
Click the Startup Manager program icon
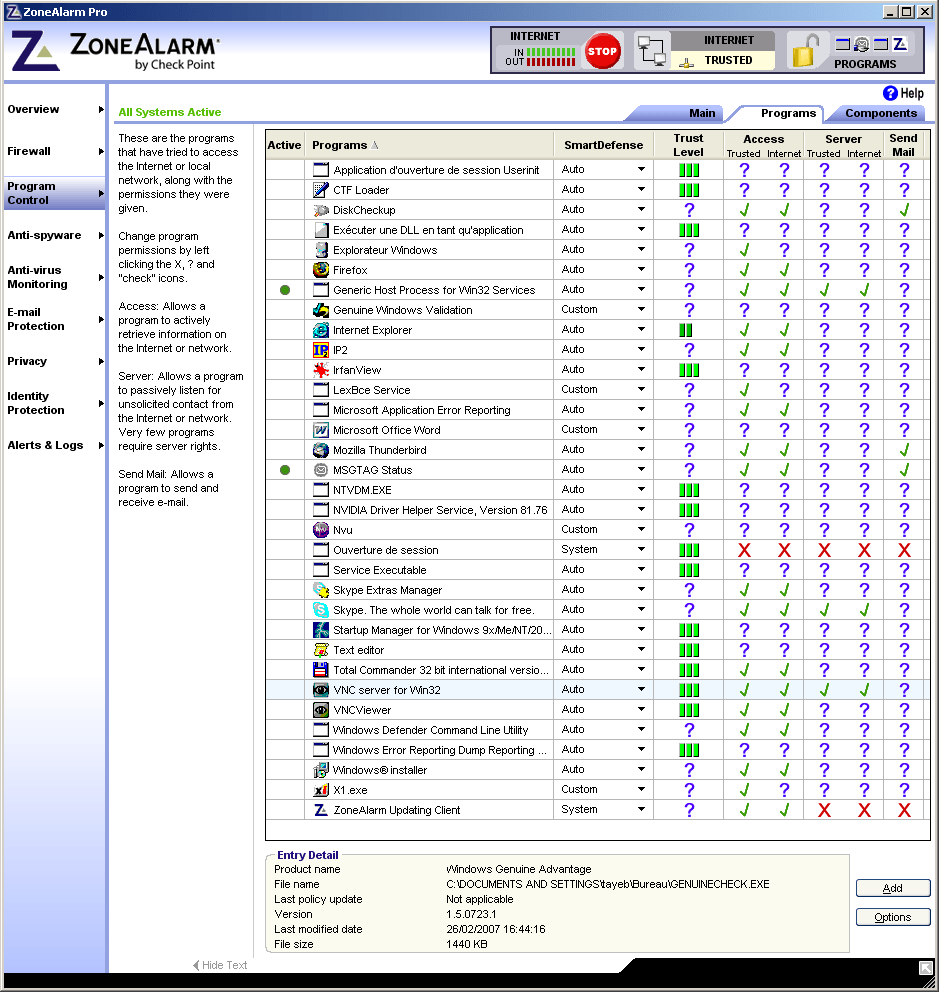[x=321, y=630]
